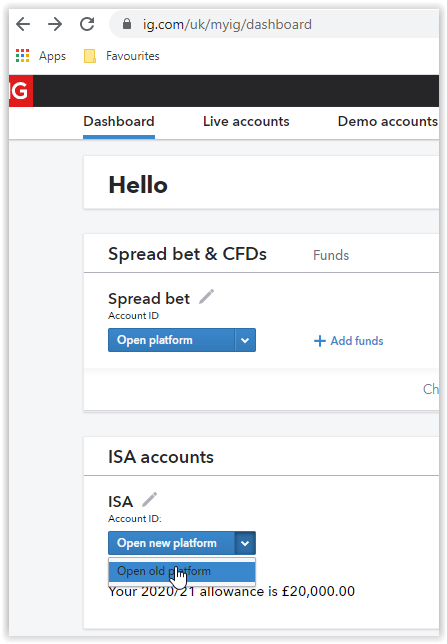The height and width of the screenshot is (644, 447).
Task: Collapse the ISA Open new platform dropdown arrow
Action: (245, 543)
